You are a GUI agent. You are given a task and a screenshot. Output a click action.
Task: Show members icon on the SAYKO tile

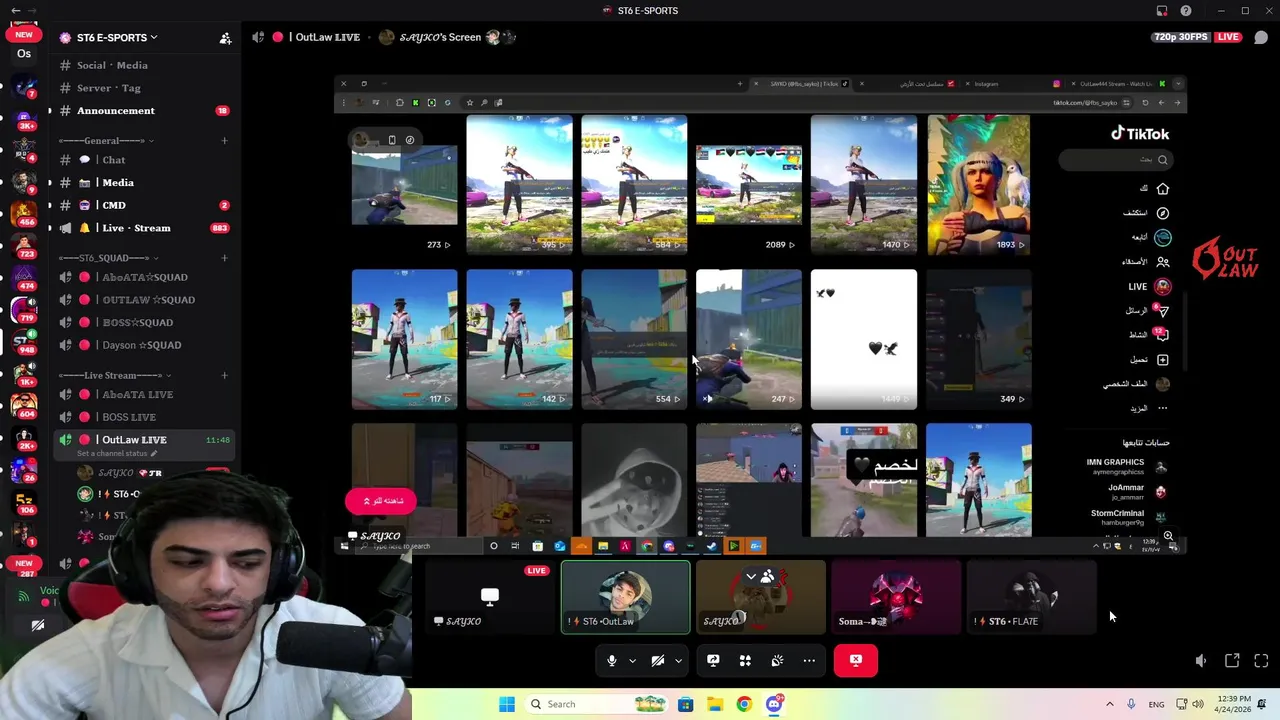(x=767, y=577)
